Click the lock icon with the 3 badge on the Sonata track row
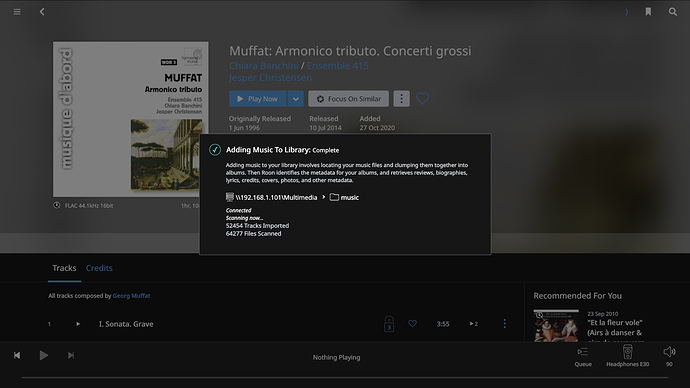This screenshot has height=388, width=690. (x=389, y=324)
